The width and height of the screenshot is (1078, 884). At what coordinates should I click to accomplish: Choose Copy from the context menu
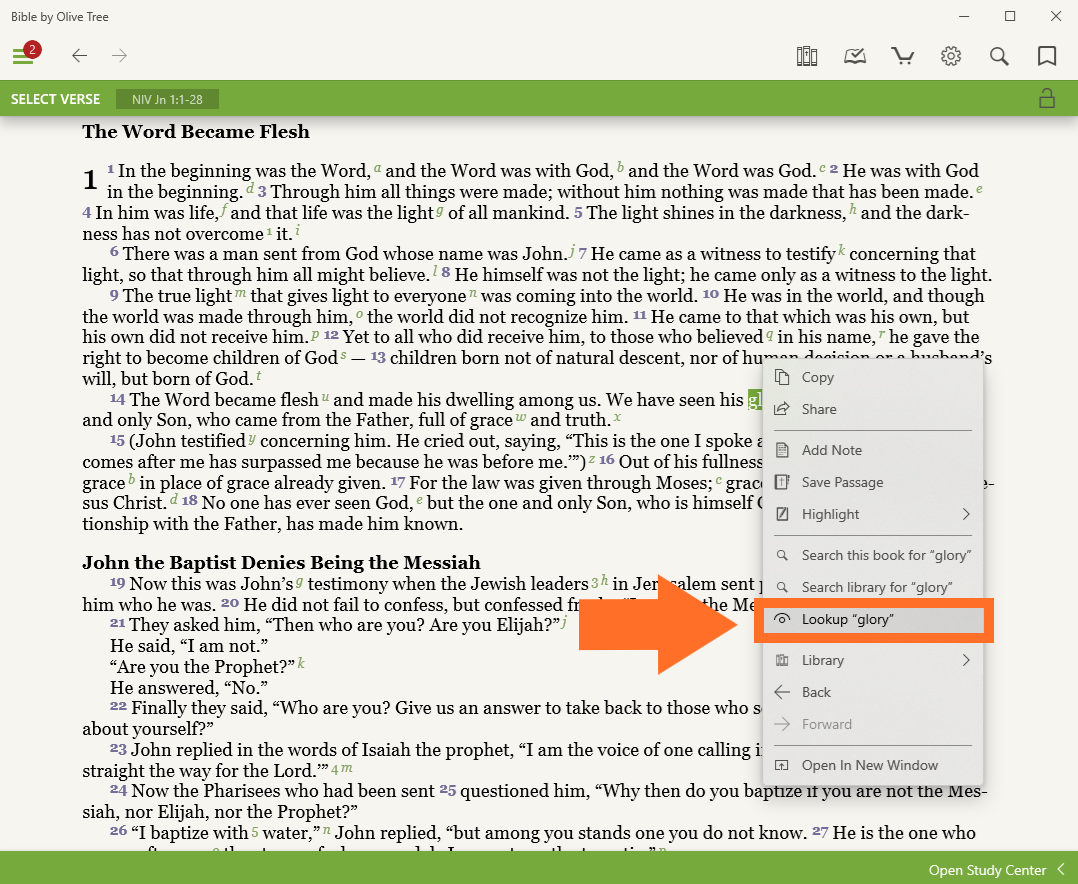[x=817, y=377]
